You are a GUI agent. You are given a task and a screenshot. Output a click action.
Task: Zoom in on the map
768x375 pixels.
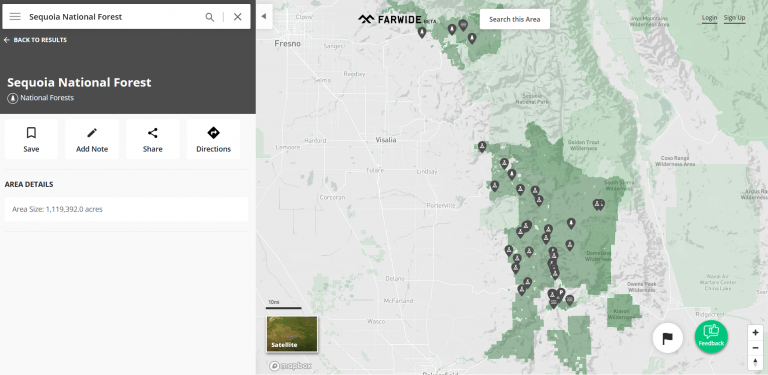click(755, 332)
